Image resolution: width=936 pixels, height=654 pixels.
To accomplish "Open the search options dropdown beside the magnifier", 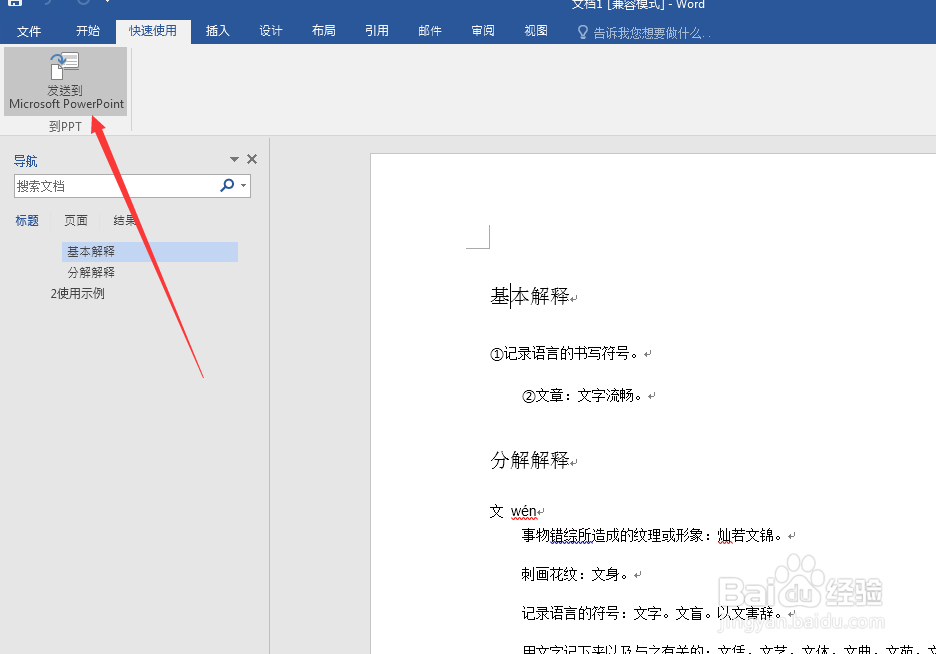I will pos(241,186).
